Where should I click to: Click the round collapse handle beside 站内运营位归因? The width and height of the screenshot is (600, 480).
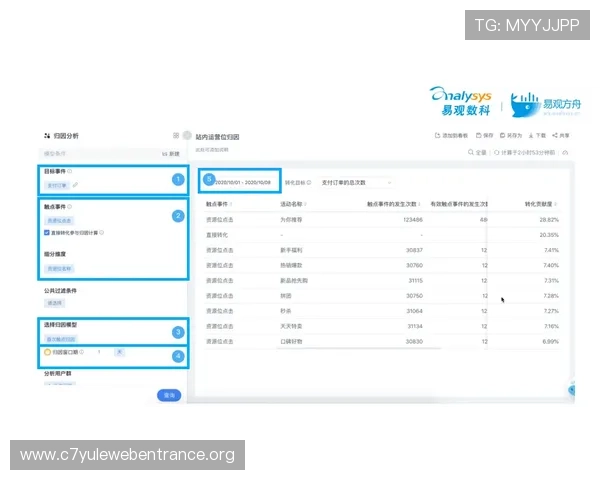click(187, 136)
